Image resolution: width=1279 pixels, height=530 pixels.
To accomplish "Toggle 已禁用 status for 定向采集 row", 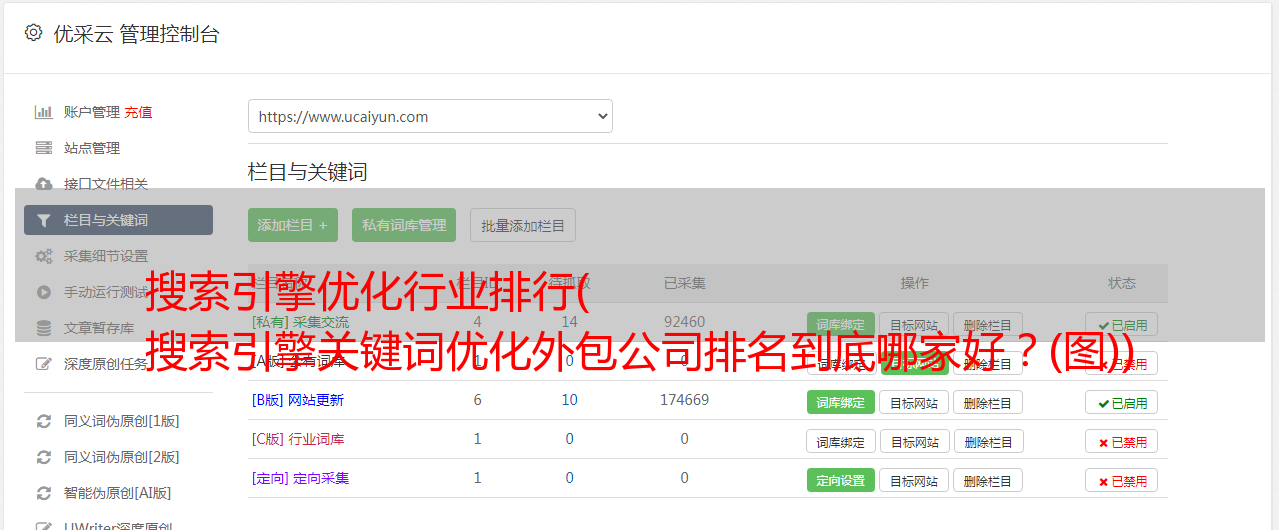I will 1122,480.
